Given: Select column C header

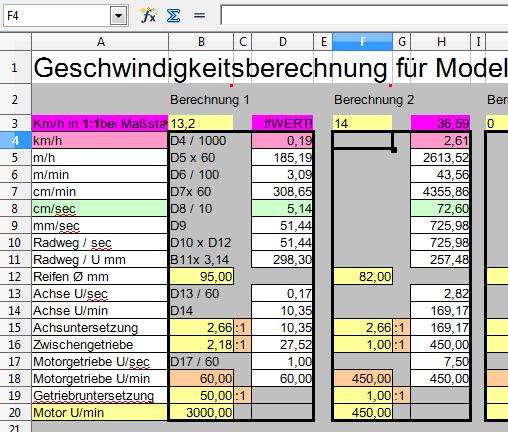Looking at the screenshot, I should point(243,42).
